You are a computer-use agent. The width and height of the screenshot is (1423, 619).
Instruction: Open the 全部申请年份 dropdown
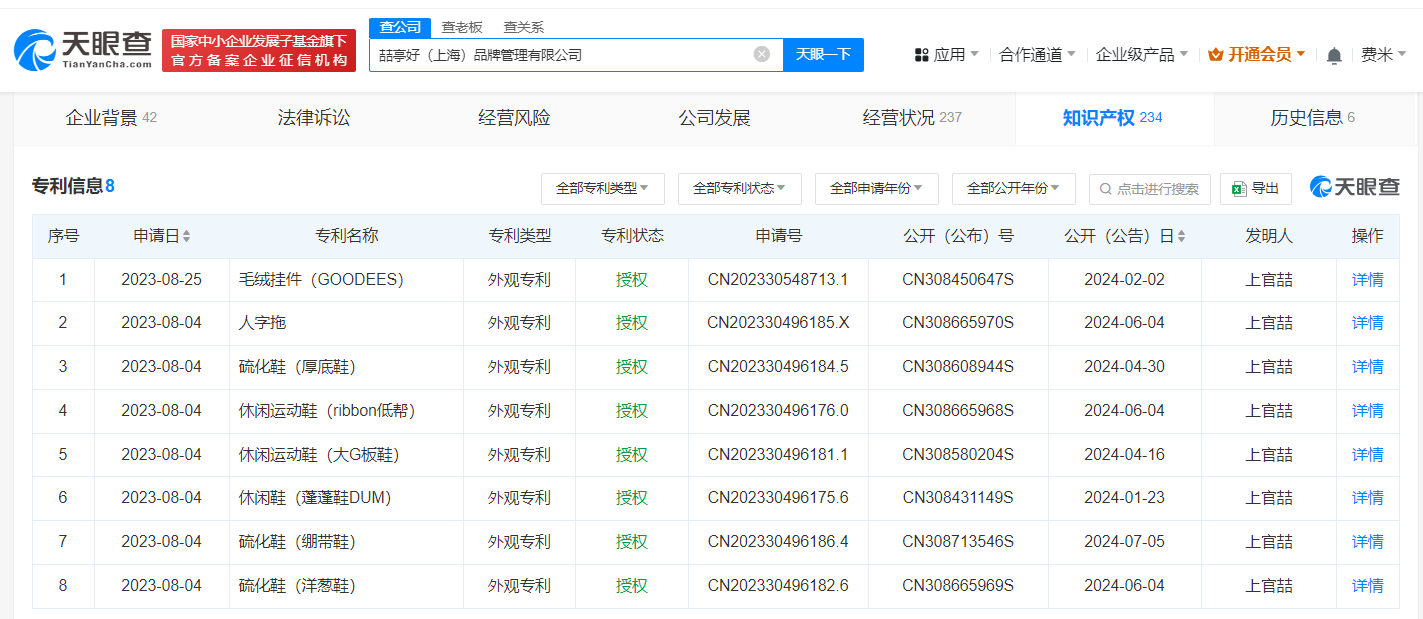[x=877, y=189]
